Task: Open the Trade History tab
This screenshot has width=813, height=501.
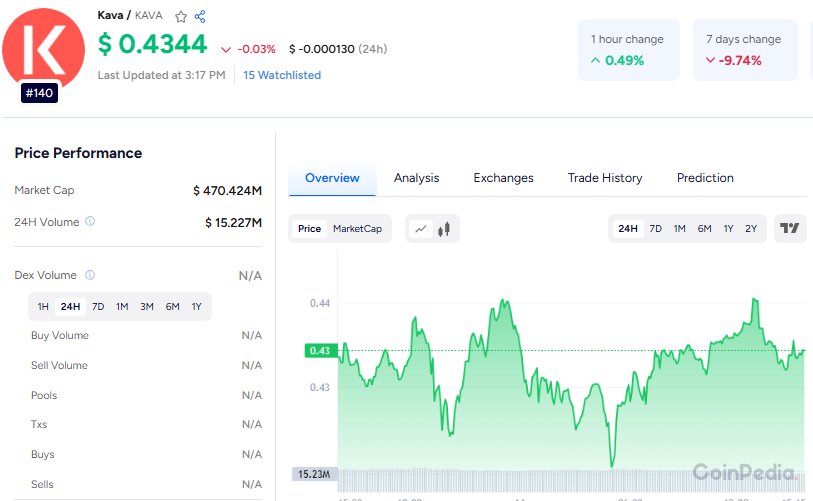Action: [x=605, y=178]
